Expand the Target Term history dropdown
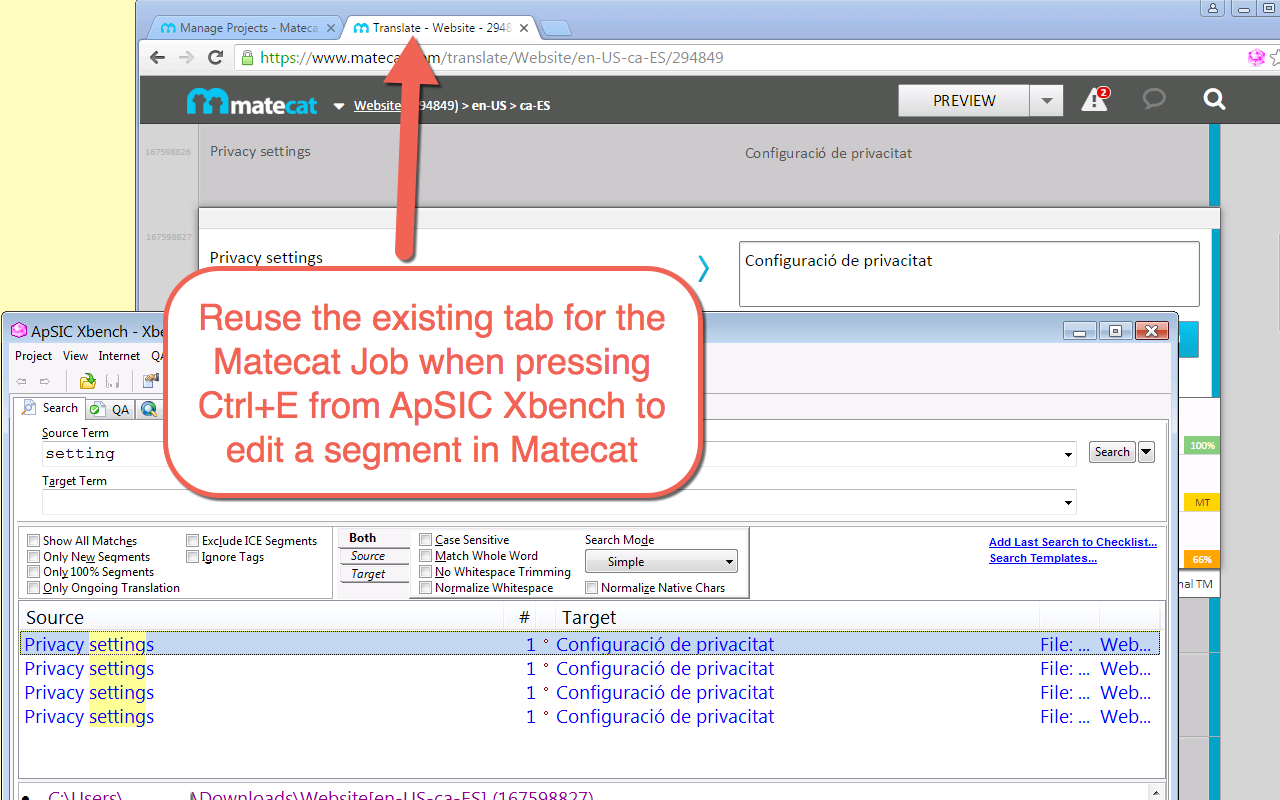This screenshot has width=1280, height=800. tap(1070, 502)
